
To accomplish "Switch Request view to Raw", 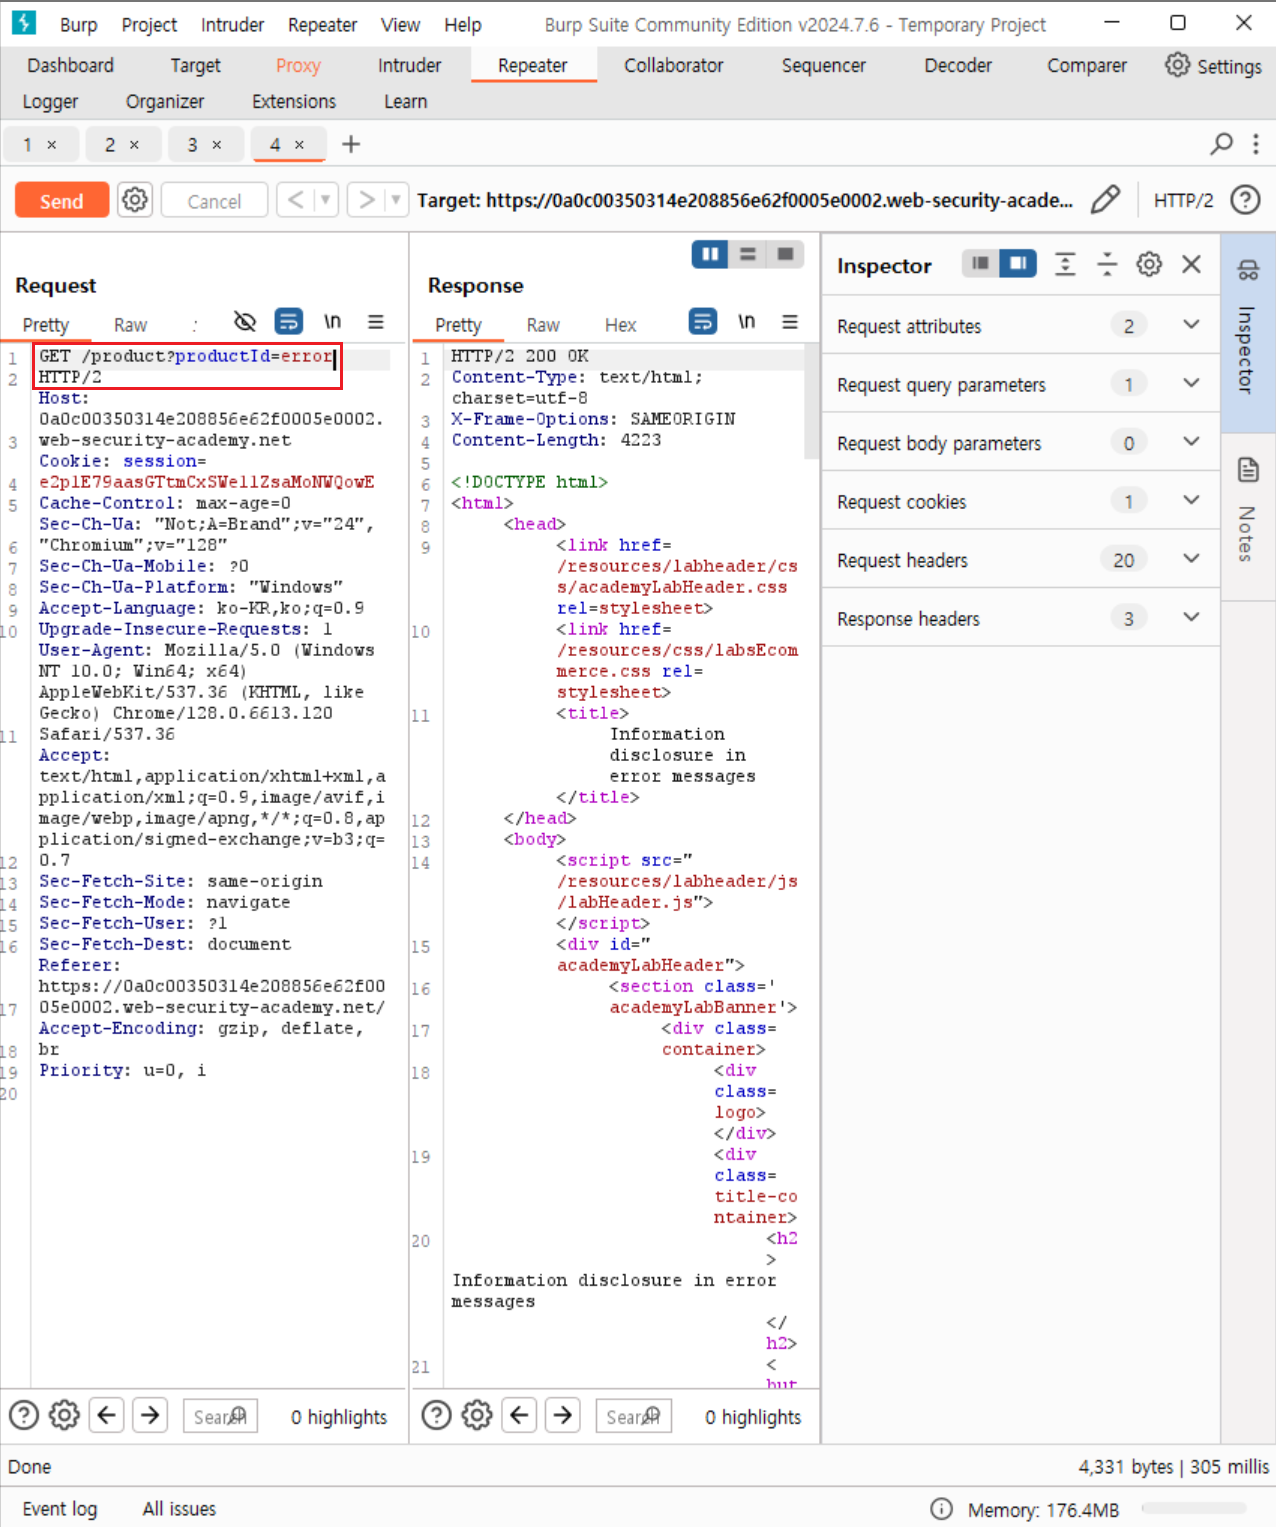I will coord(130,325).
